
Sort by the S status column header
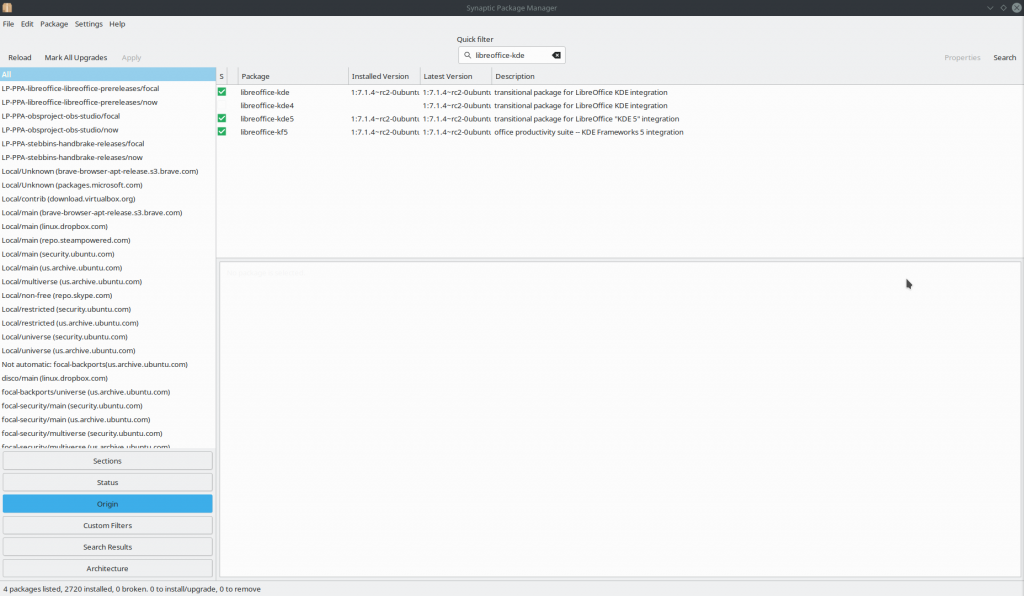pos(222,76)
